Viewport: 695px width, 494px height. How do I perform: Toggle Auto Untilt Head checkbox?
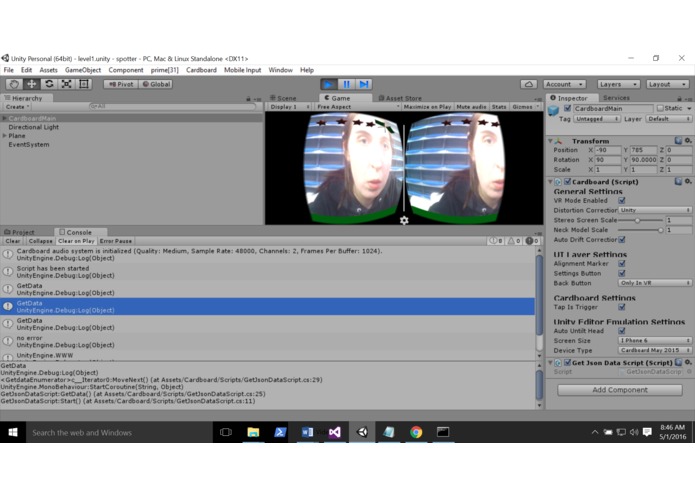click(622, 331)
